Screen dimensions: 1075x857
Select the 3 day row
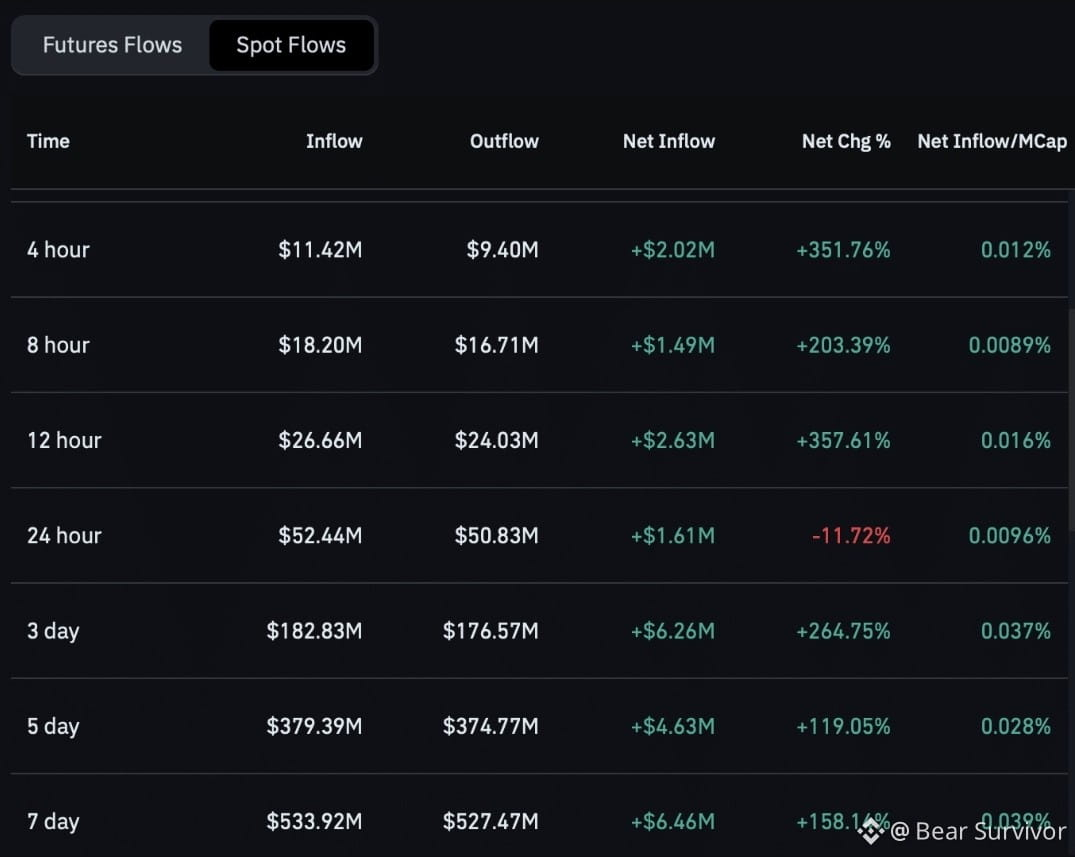coord(539,631)
